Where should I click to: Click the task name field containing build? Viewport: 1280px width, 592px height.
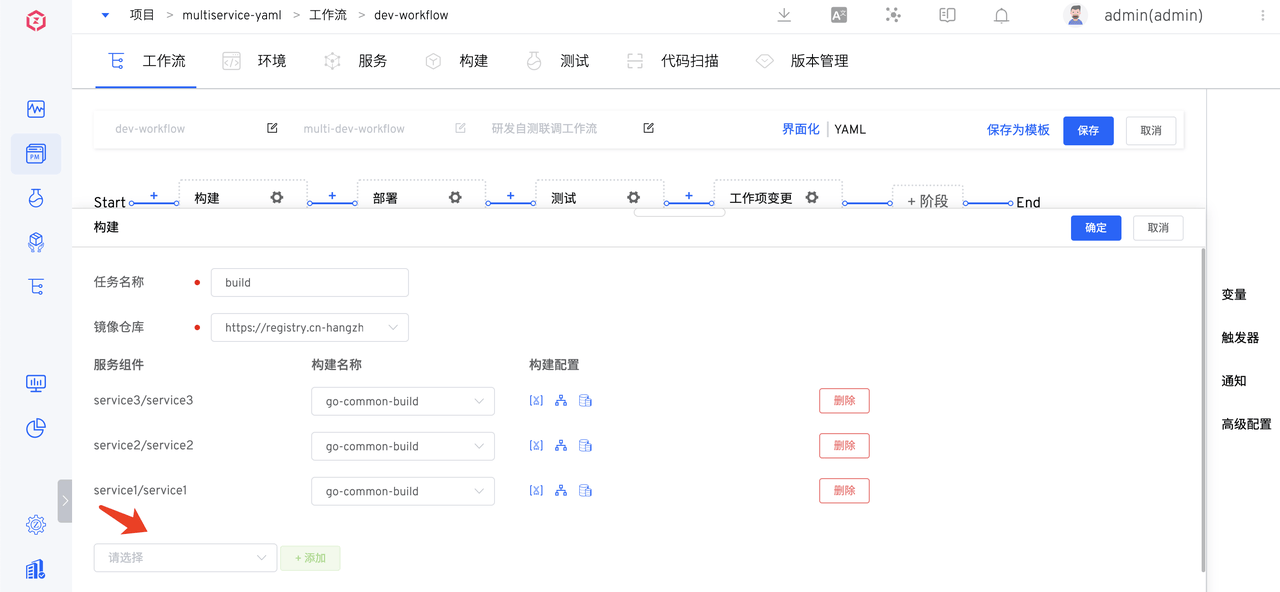[309, 282]
